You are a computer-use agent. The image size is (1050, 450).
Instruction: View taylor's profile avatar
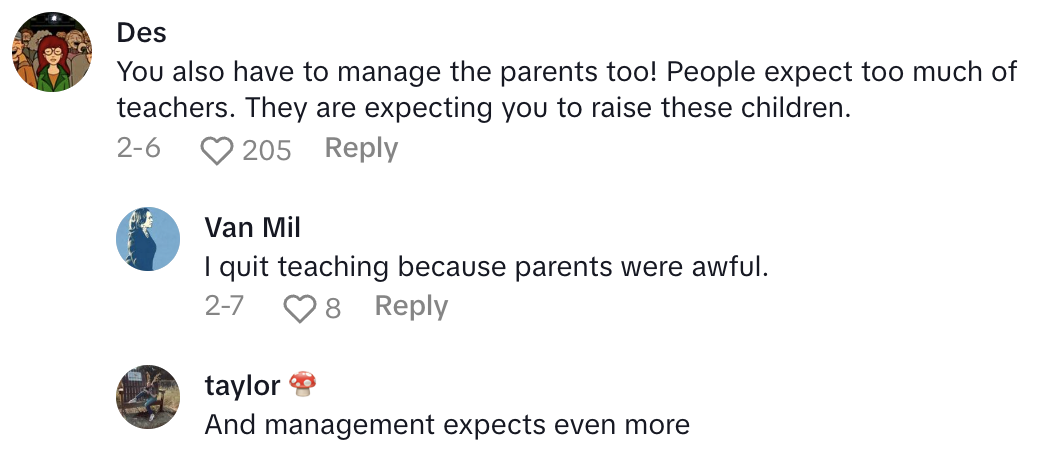click(x=148, y=397)
